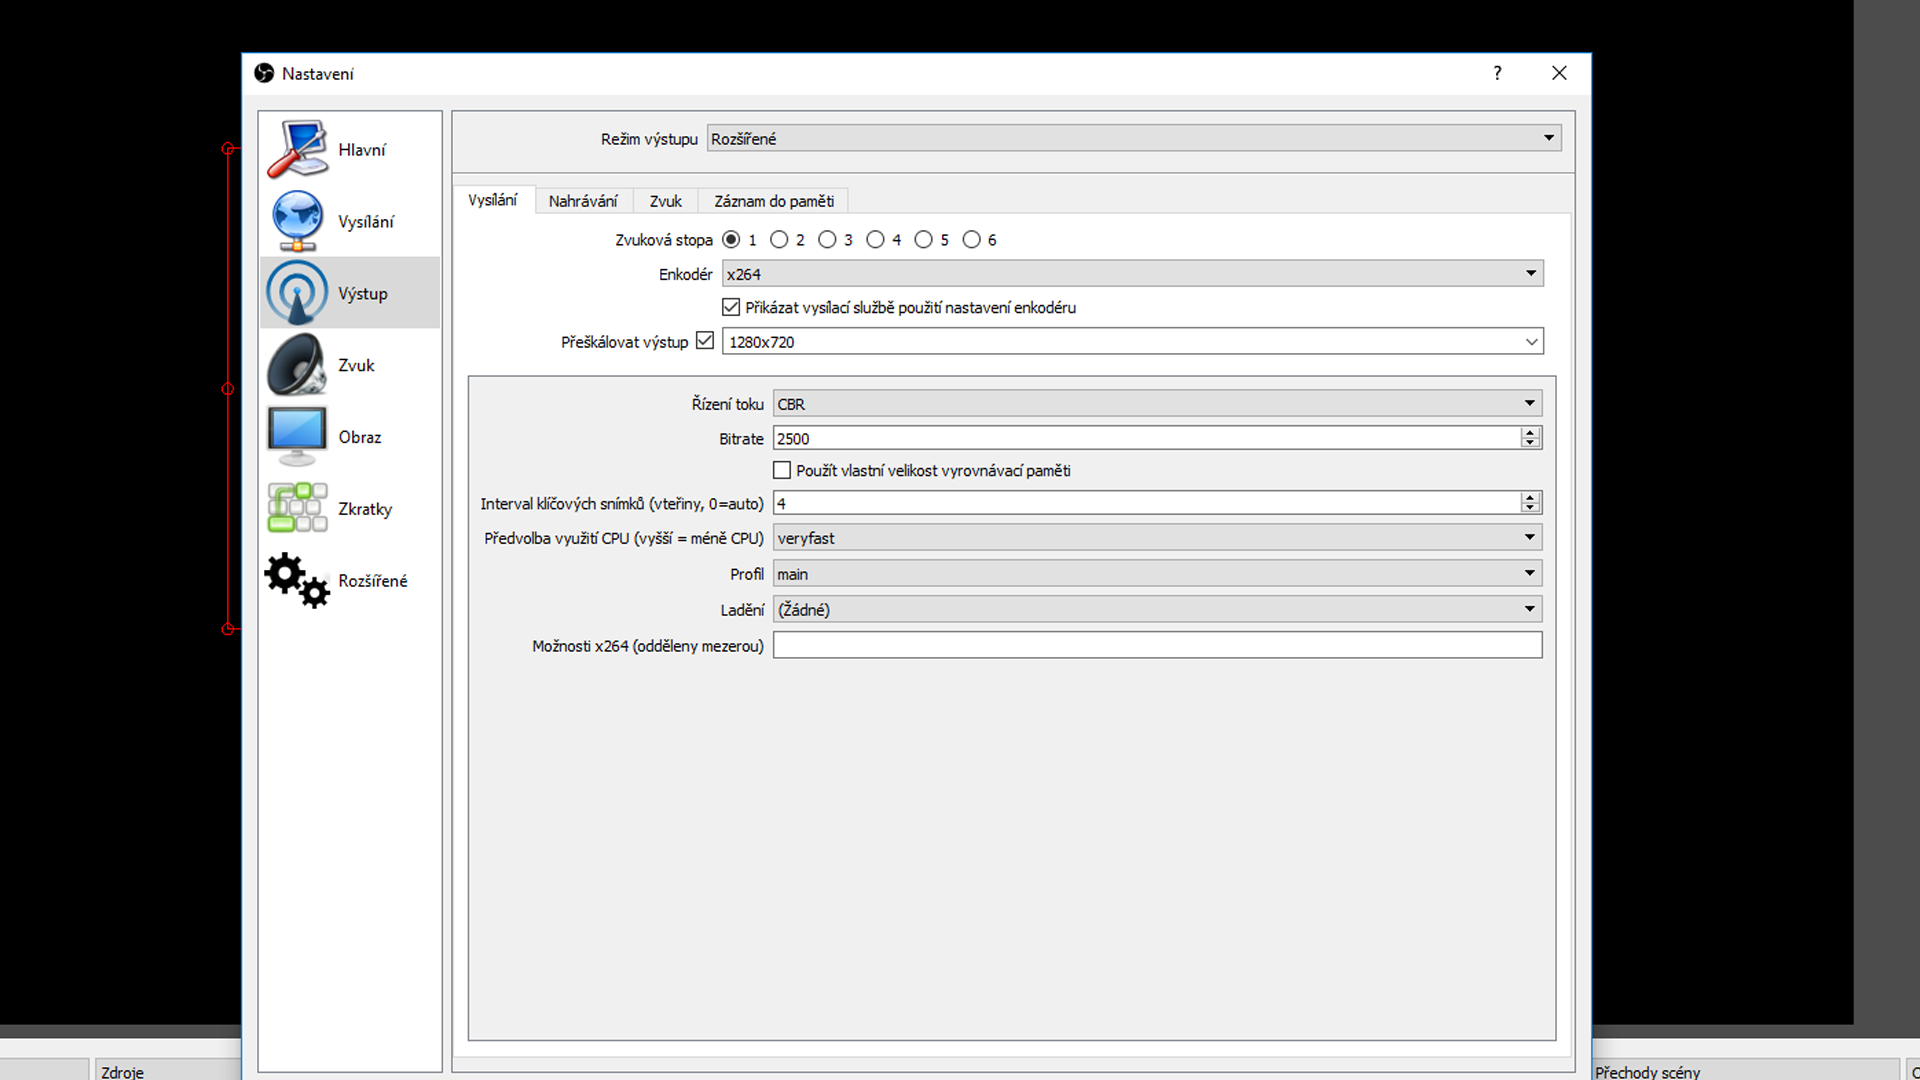The height and width of the screenshot is (1080, 1920).
Task: Click the Možnosti x264 text field
Action: coord(1157,646)
